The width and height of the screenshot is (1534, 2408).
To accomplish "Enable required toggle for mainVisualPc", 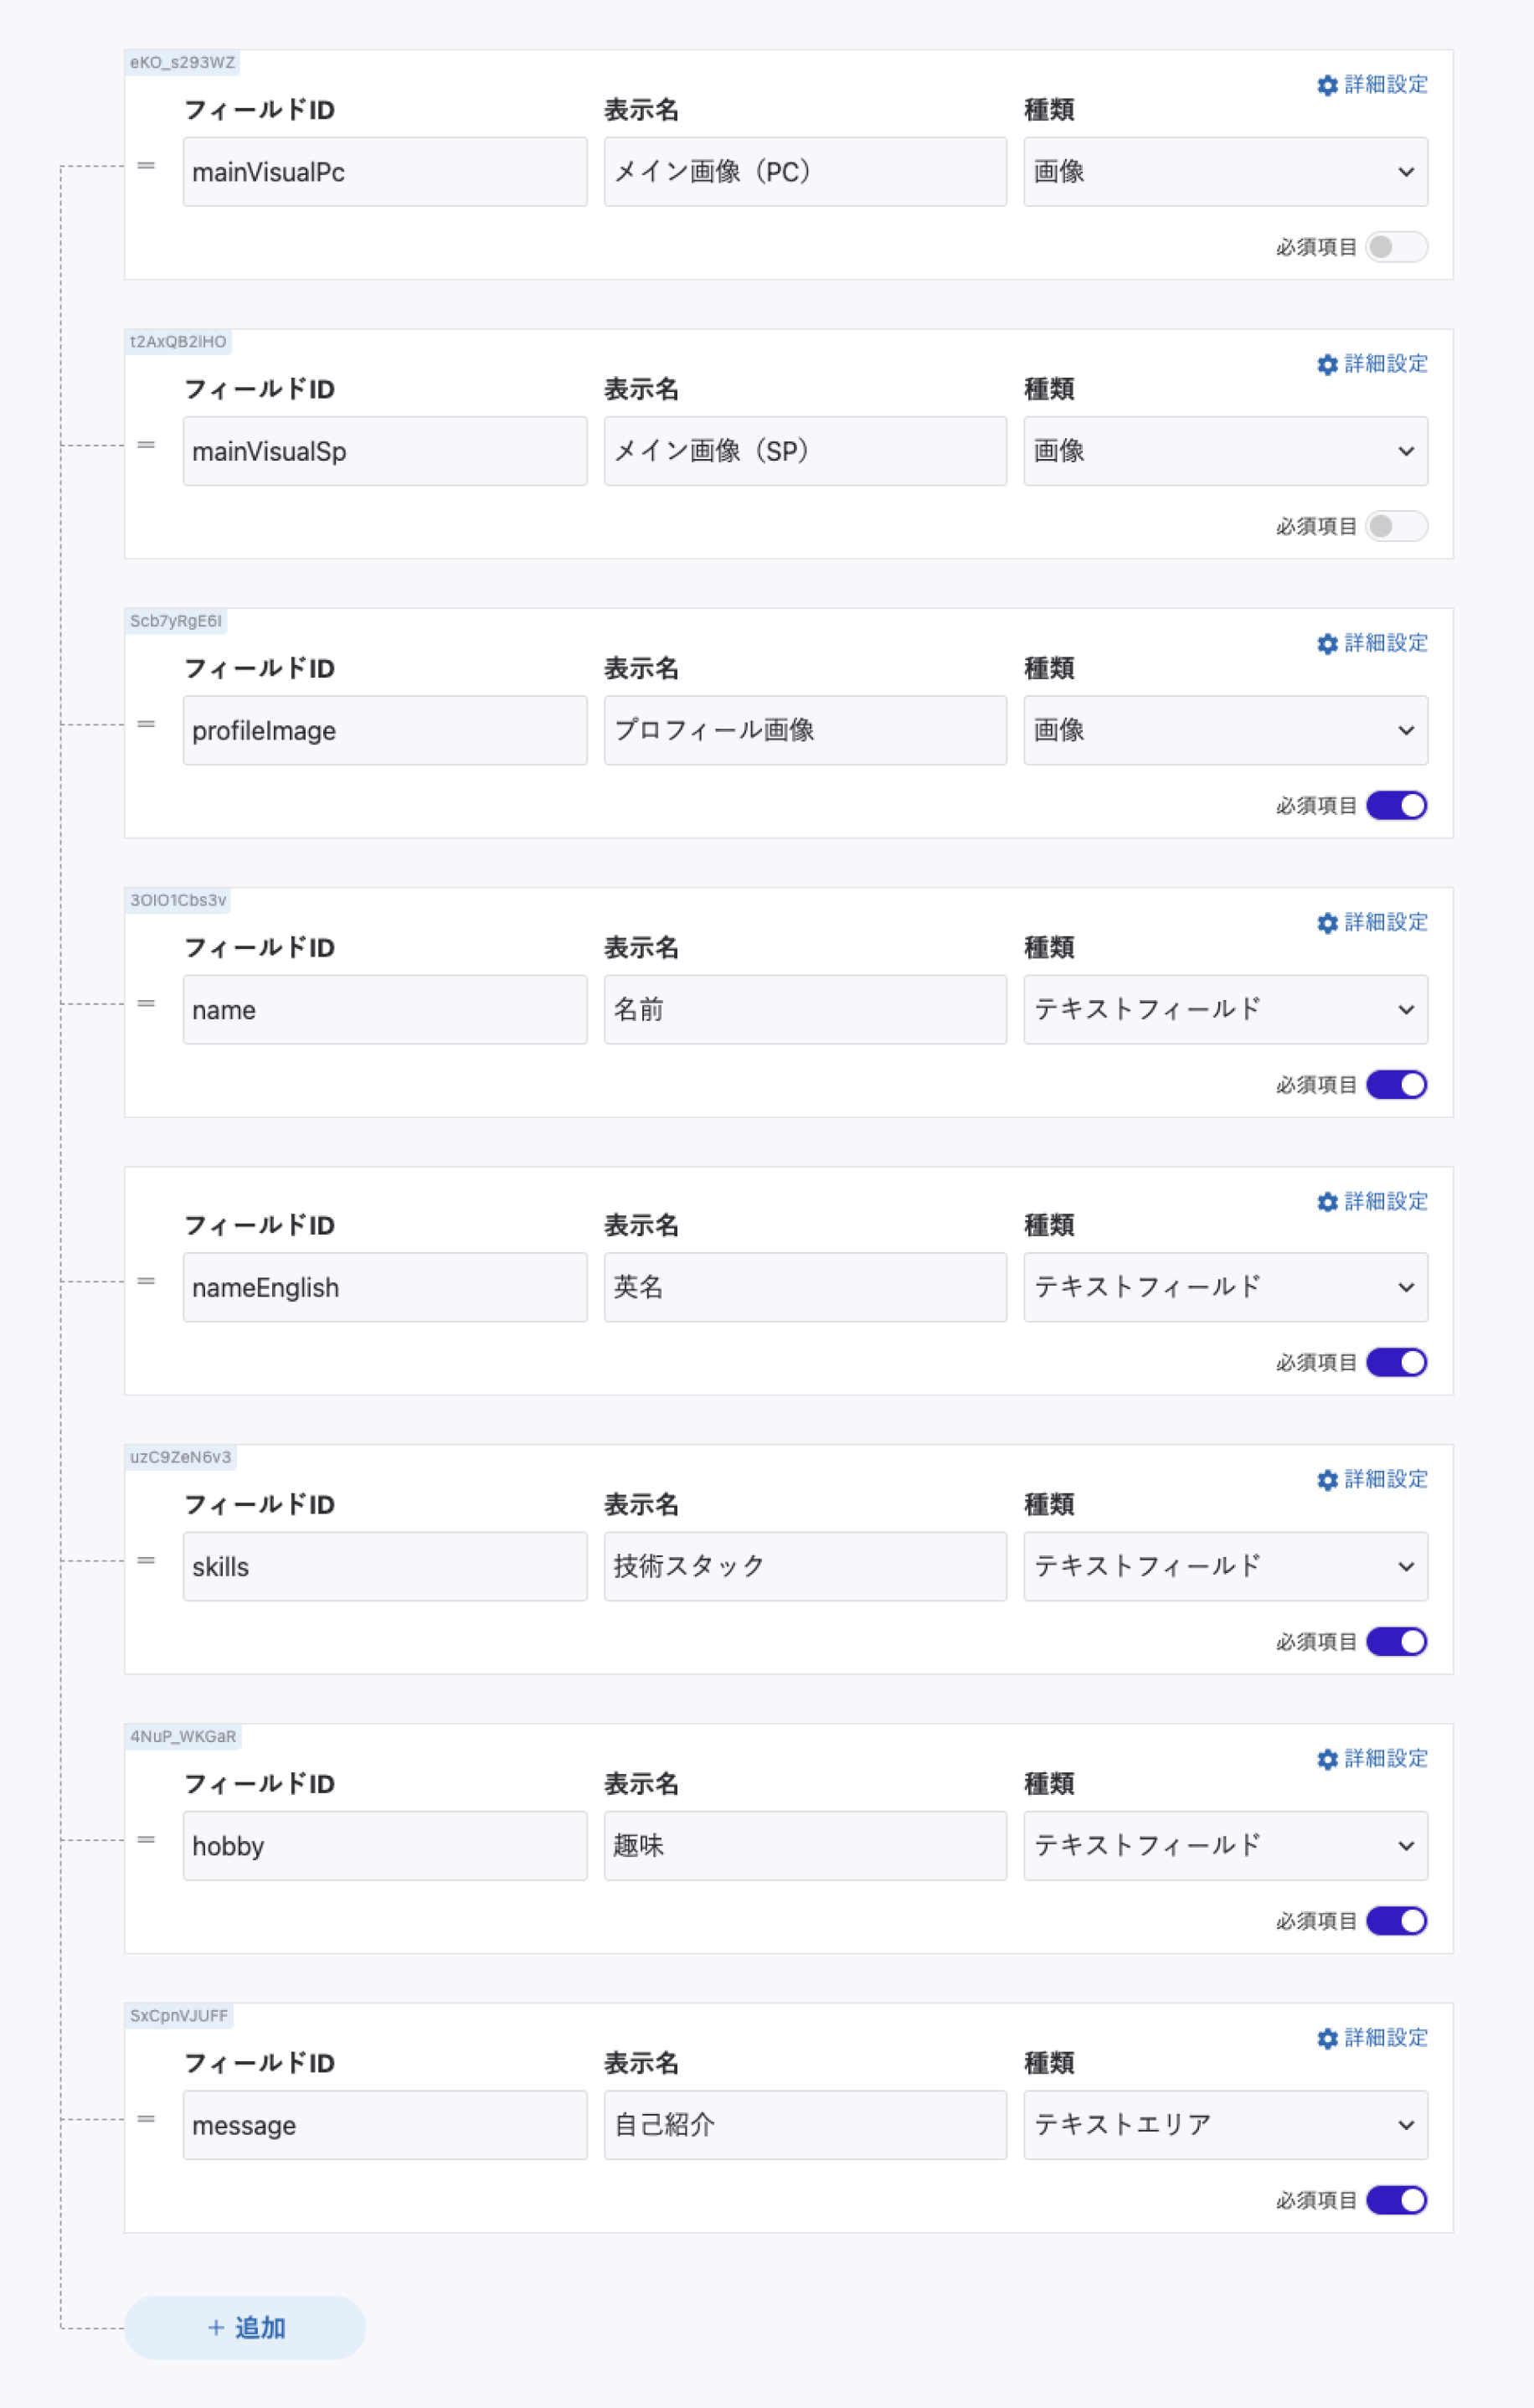I will [1396, 247].
